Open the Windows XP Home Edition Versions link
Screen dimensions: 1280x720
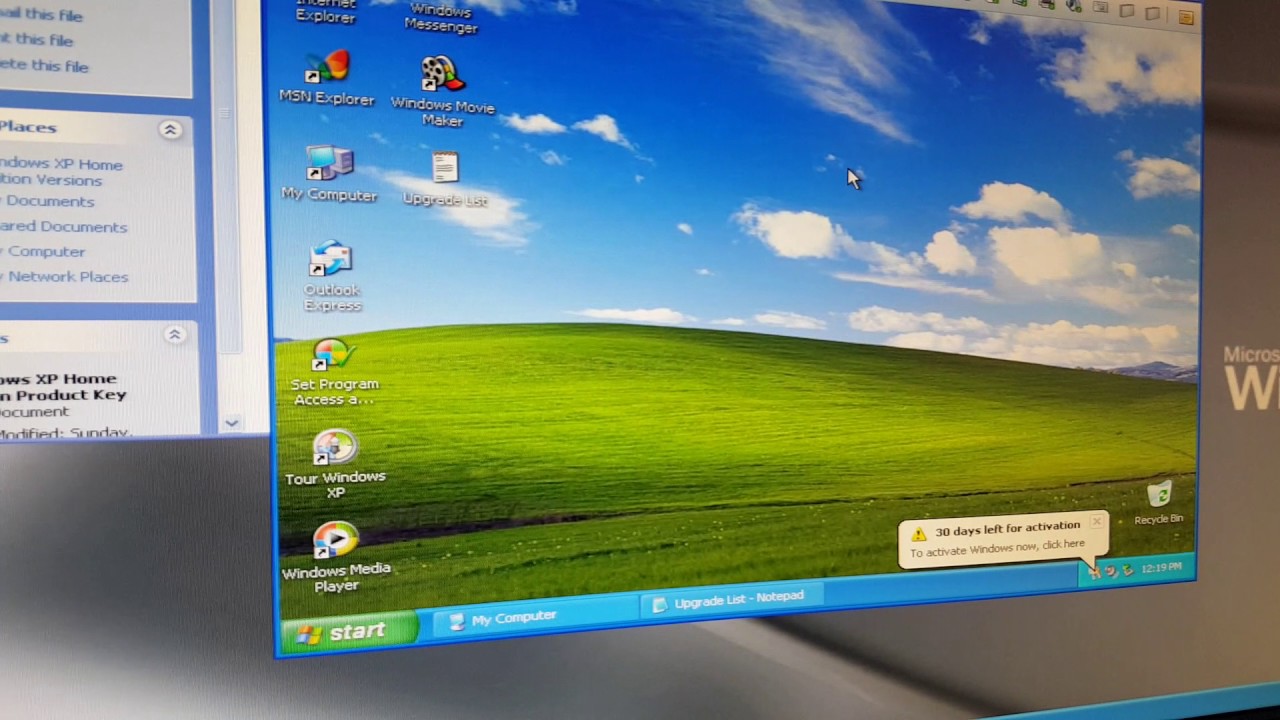click(61, 172)
